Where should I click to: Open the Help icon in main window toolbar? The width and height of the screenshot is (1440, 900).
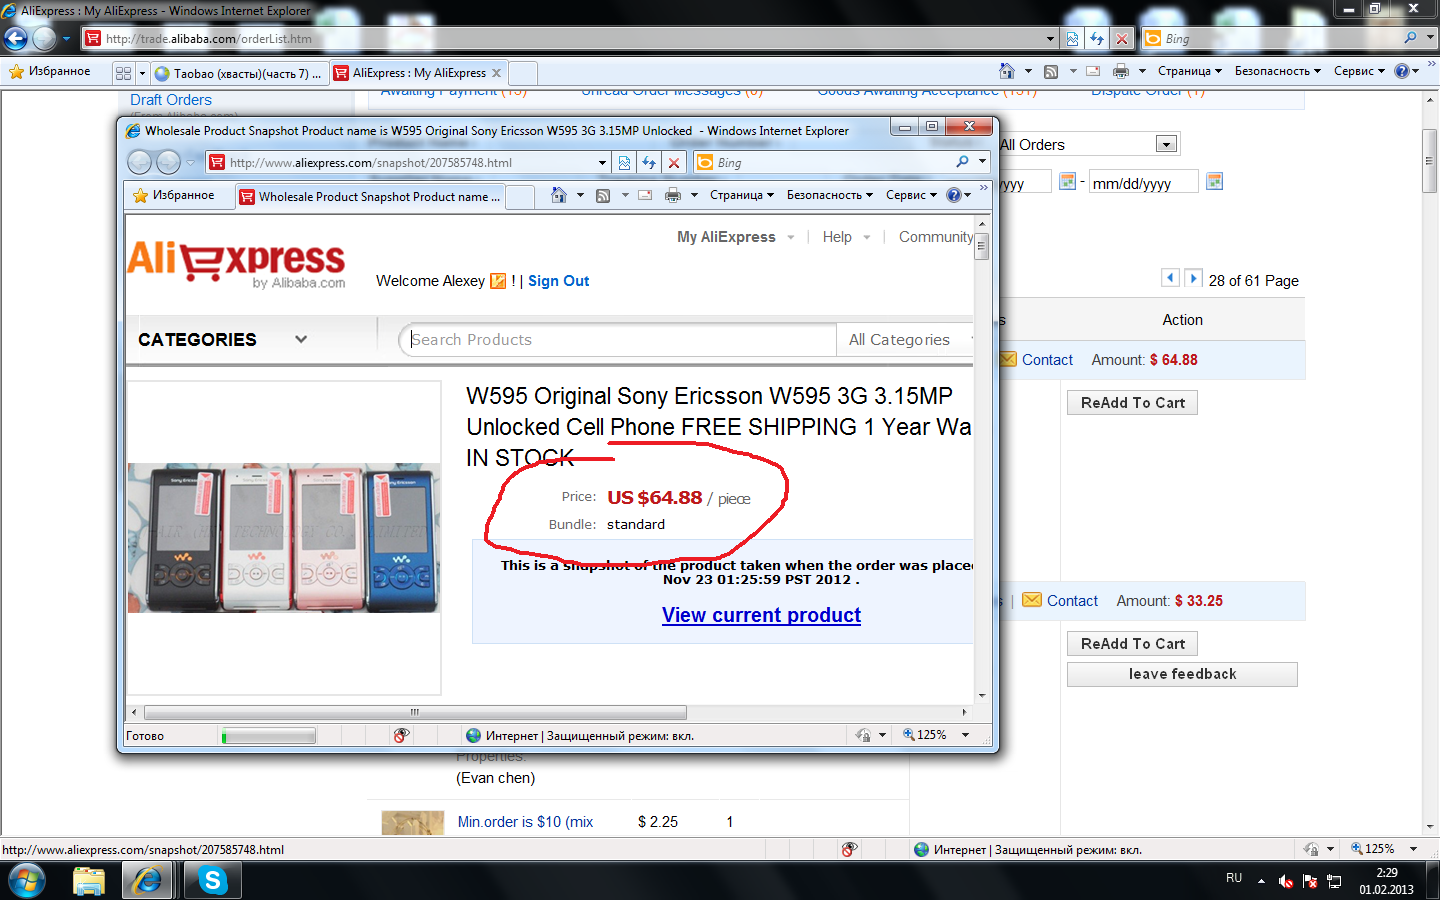pyautogui.click(x=1402, y=71)
